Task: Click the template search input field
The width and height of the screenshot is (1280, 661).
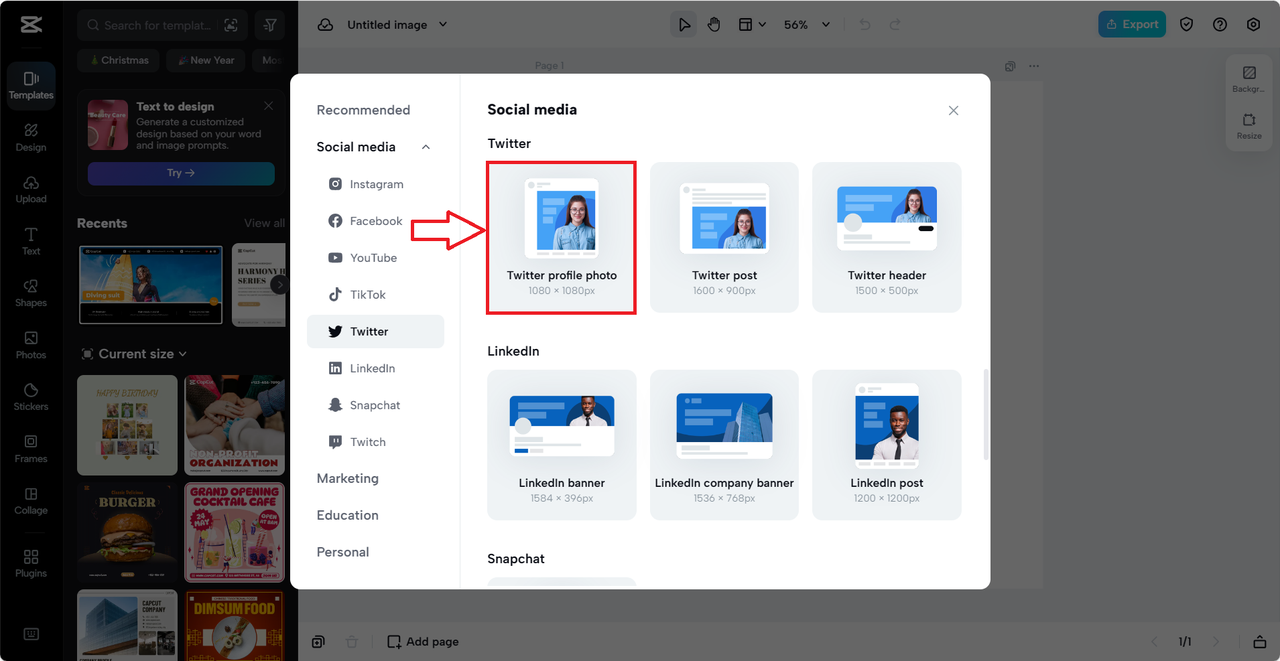Action: (x=160, y=25)
